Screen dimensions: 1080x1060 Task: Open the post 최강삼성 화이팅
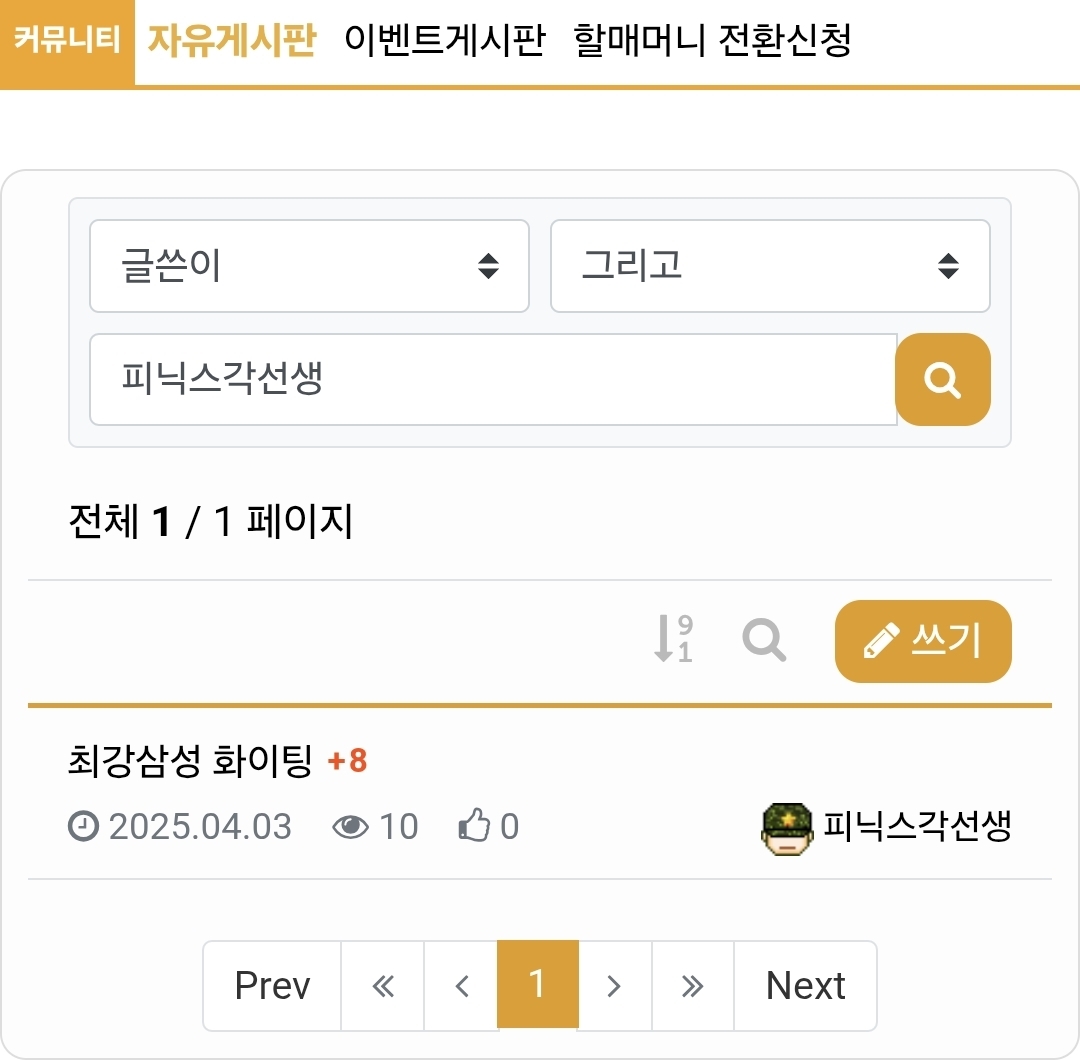pyautogui.click(x=189, y=762)
